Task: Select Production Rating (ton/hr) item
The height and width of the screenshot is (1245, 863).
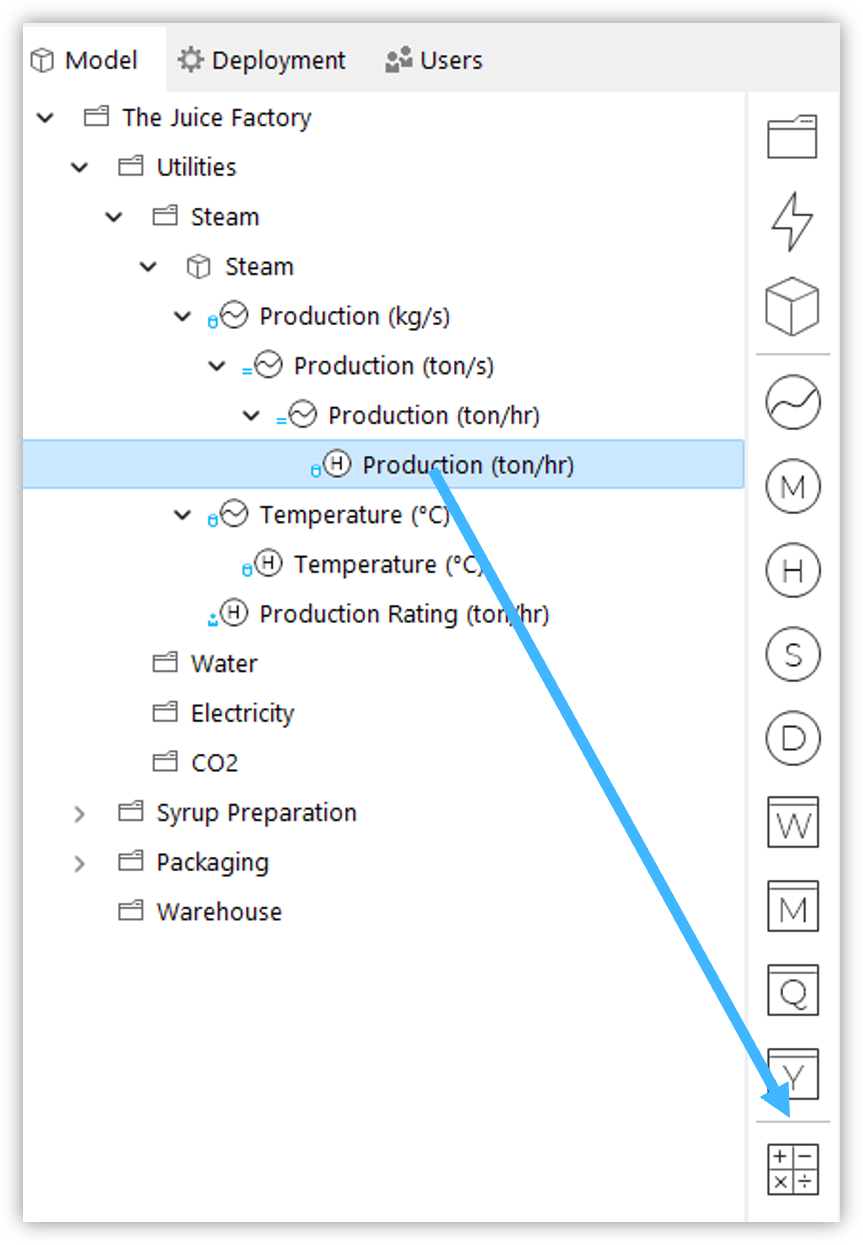Action: tap(378, 614)
